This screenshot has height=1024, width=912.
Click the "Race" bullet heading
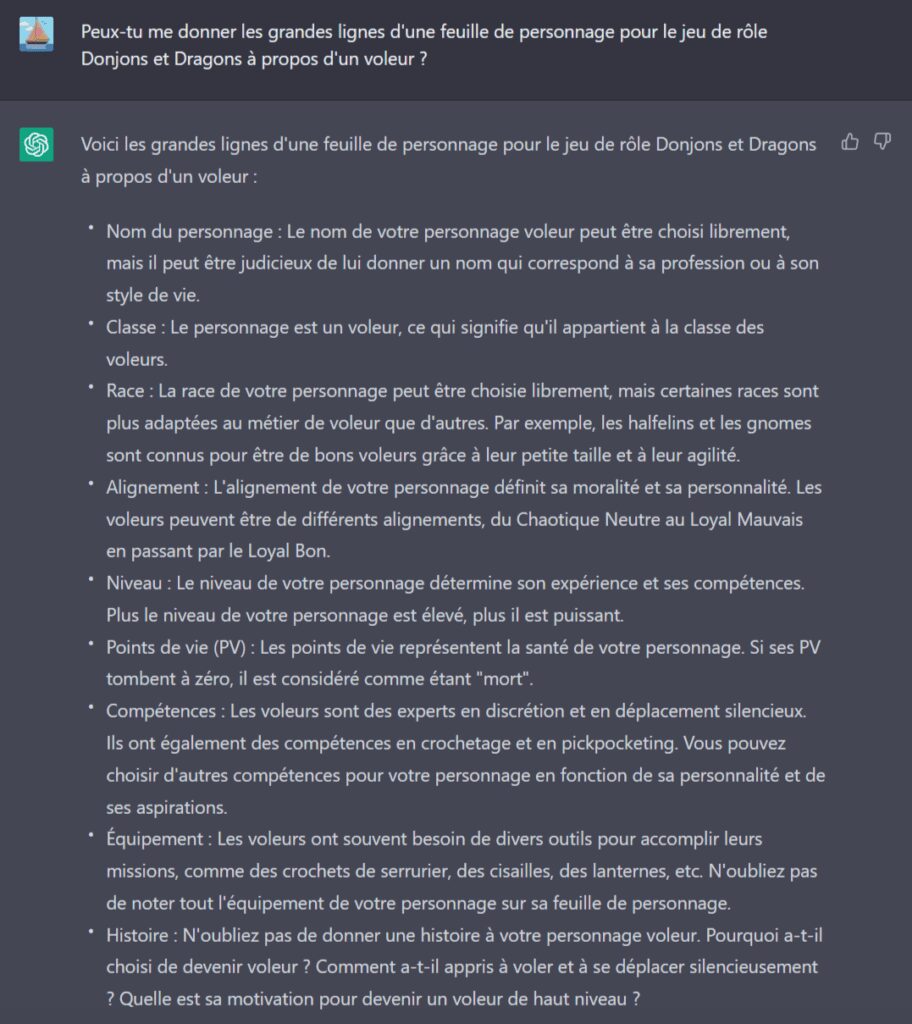point(127,391)
